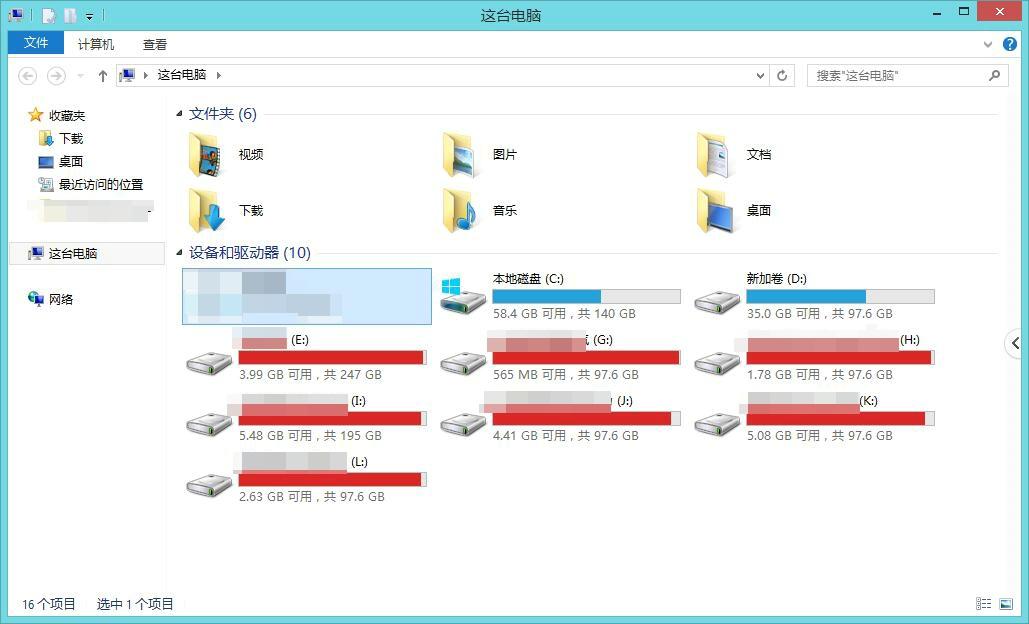Switch to the 计算机 ribbon tab
Viewport: 1029px width, 624px height.
coord(95,44)
